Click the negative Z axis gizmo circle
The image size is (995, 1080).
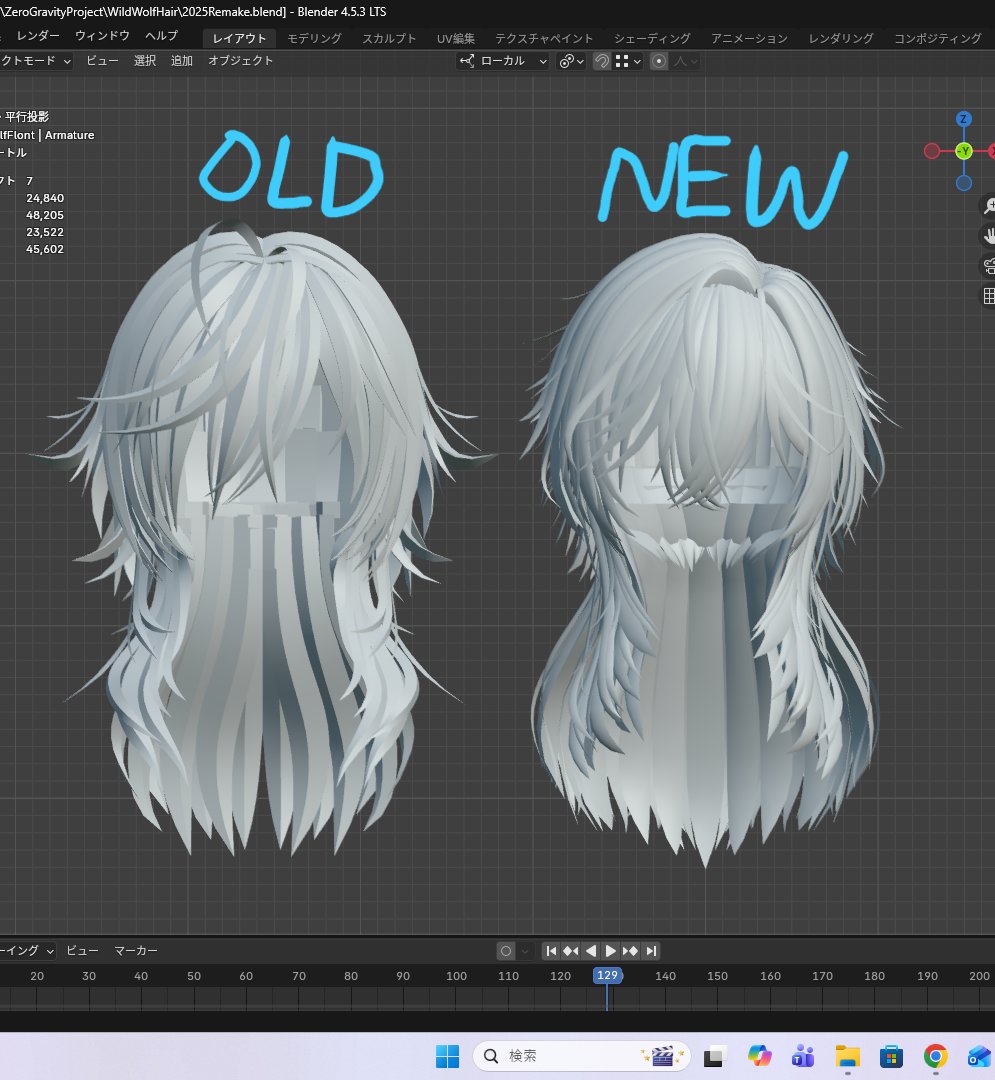pyautogui.click(x=964, y=183)
